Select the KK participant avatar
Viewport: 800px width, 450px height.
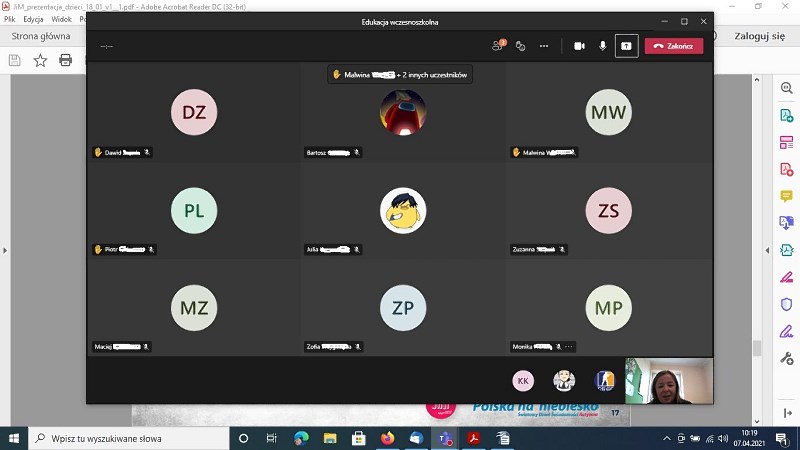pyautogui.click(x=523, y=381)
